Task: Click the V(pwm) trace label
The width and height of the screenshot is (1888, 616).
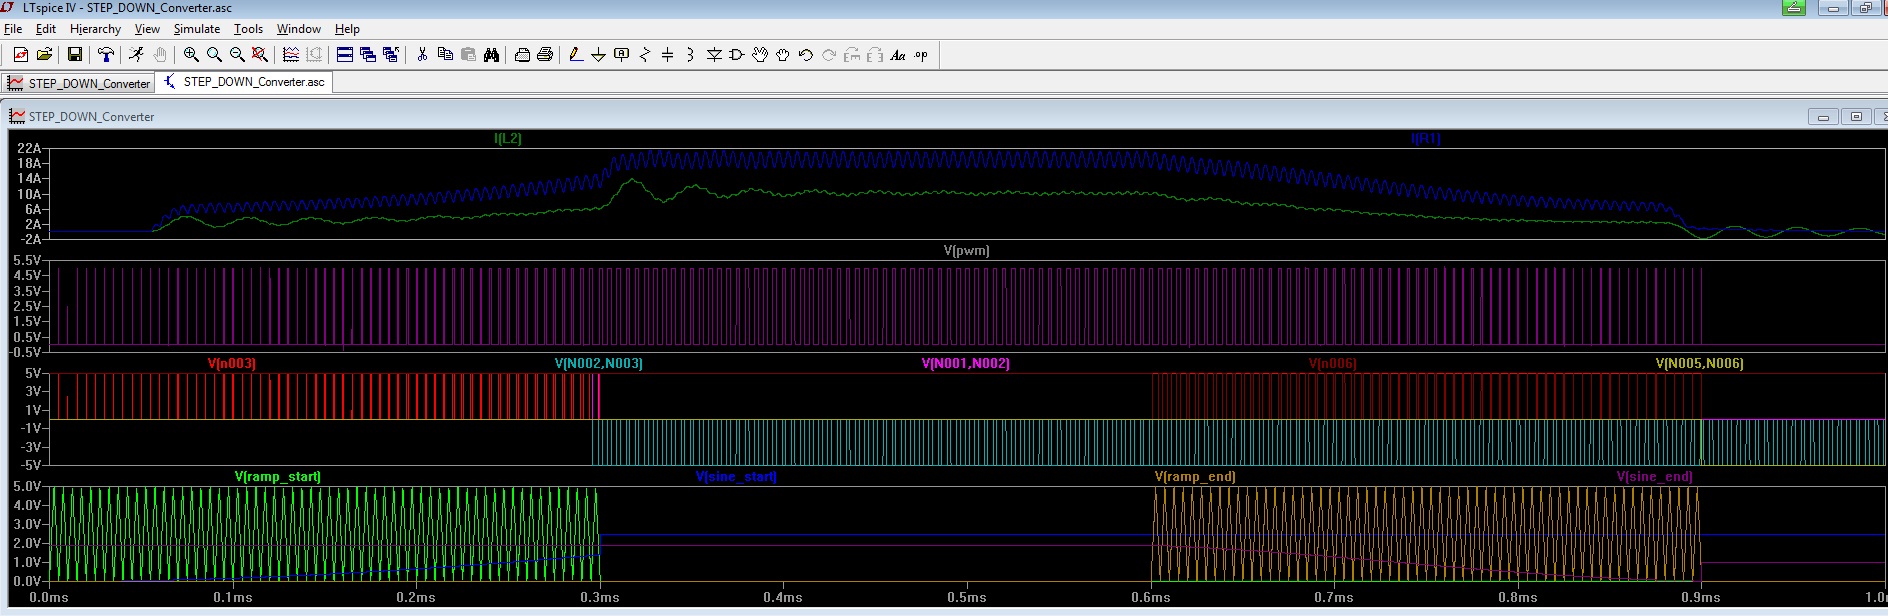Action: [966, 250]
